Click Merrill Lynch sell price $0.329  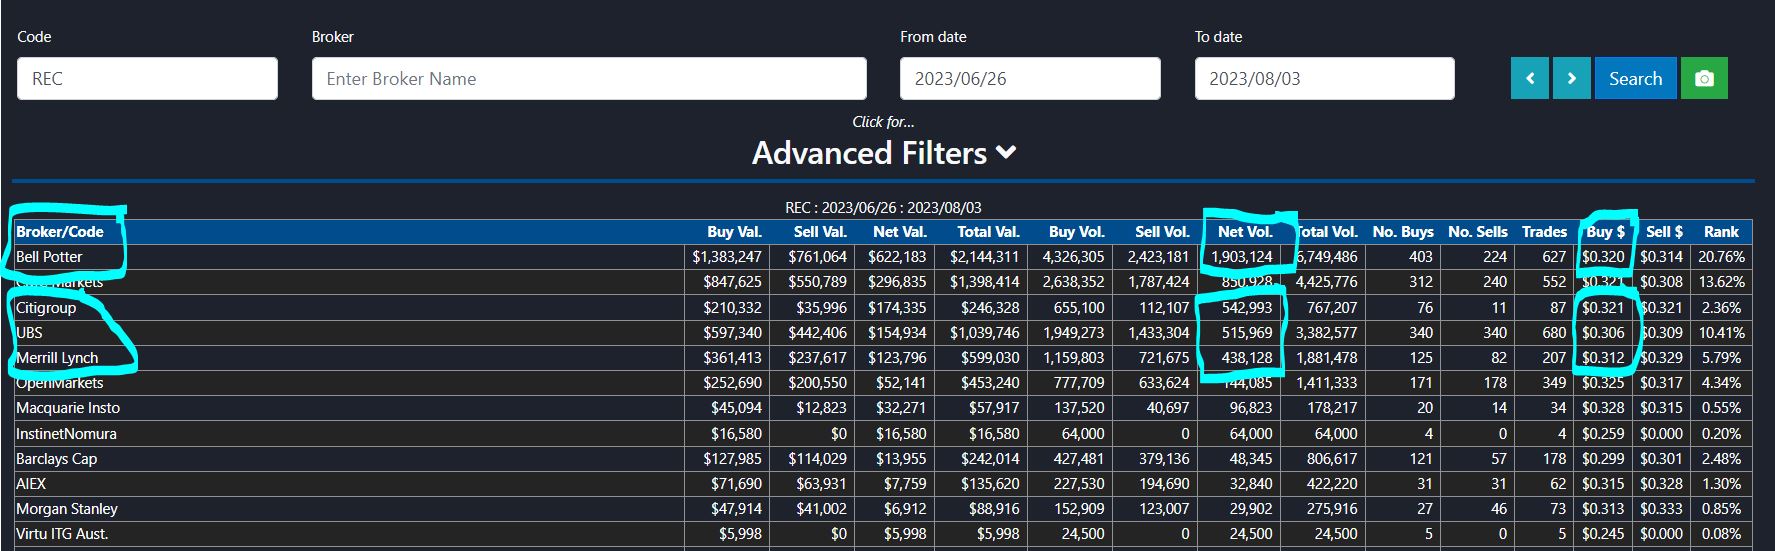[x=1662, y=358]
